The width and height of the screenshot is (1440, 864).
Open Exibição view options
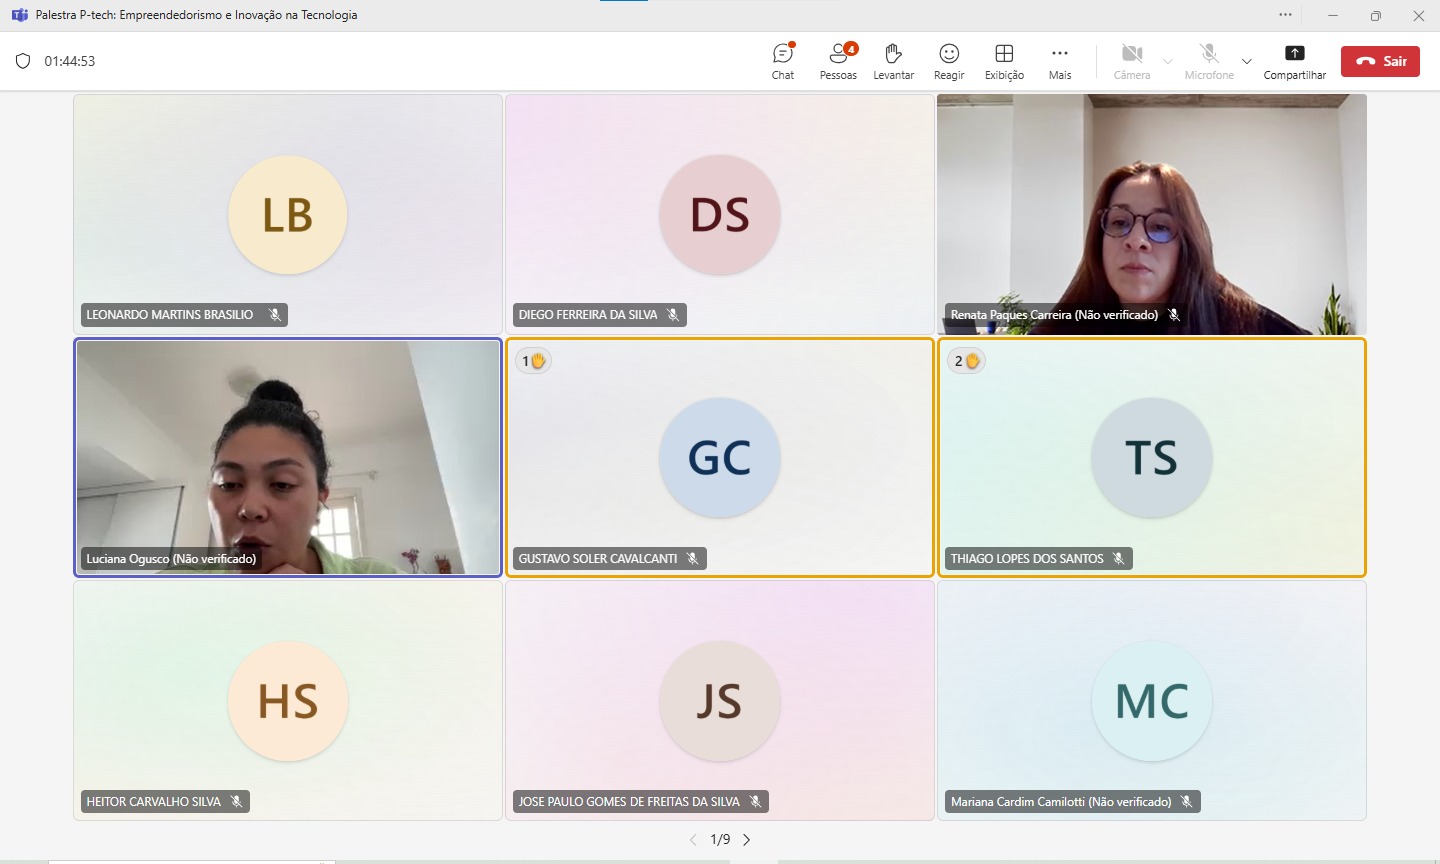1004,60
